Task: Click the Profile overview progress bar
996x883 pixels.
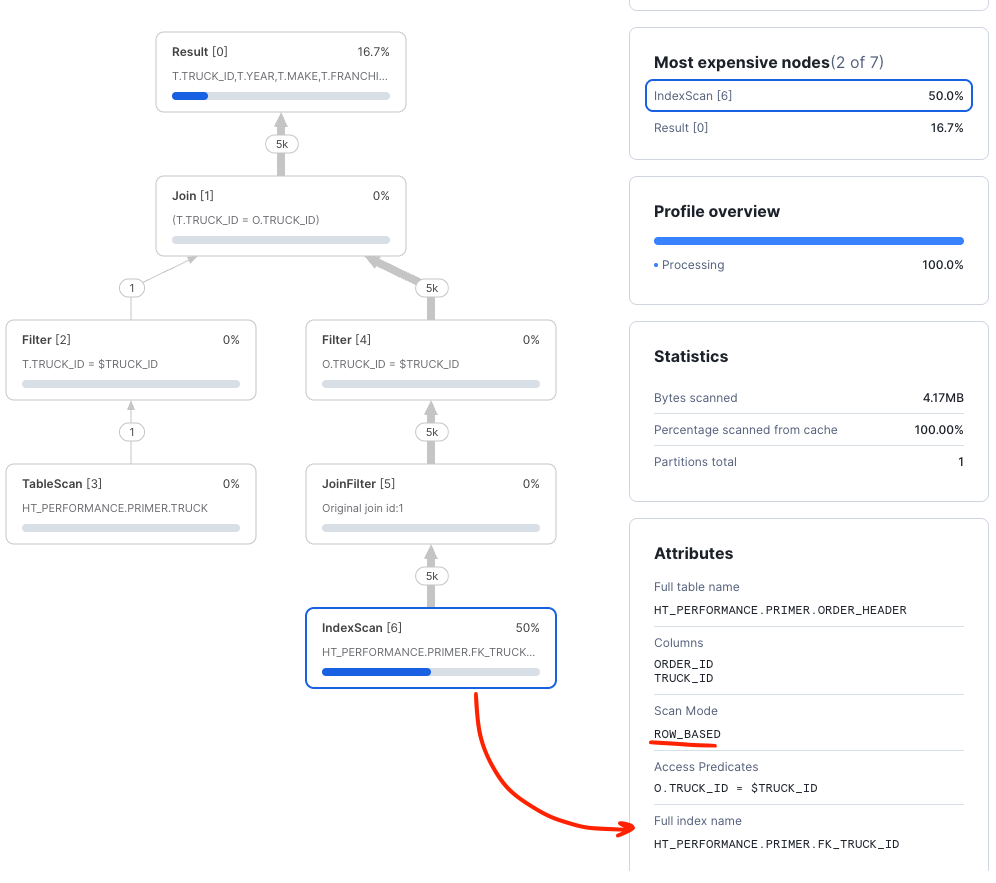Action: tap(808, 241)
